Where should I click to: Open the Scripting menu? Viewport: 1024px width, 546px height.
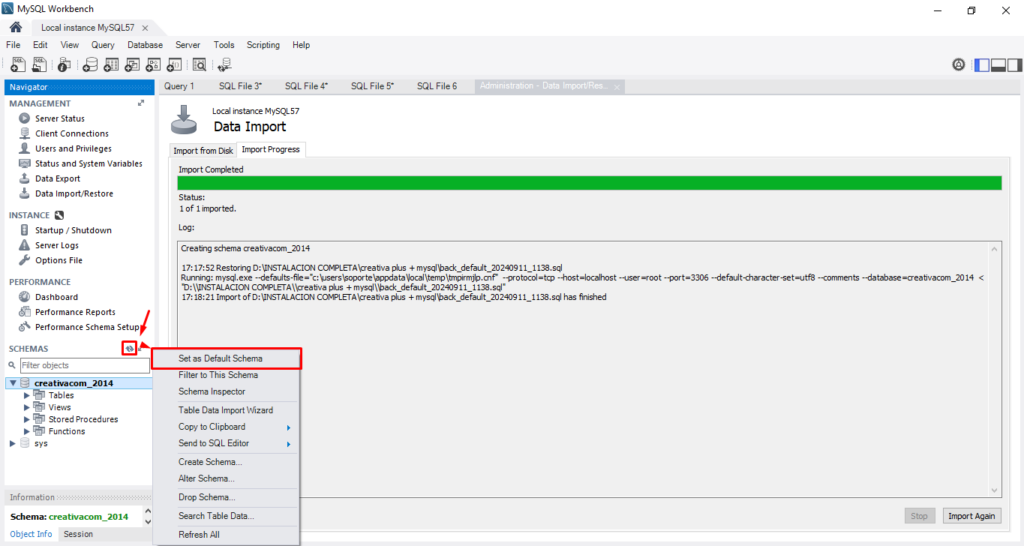tap(263, 45)
